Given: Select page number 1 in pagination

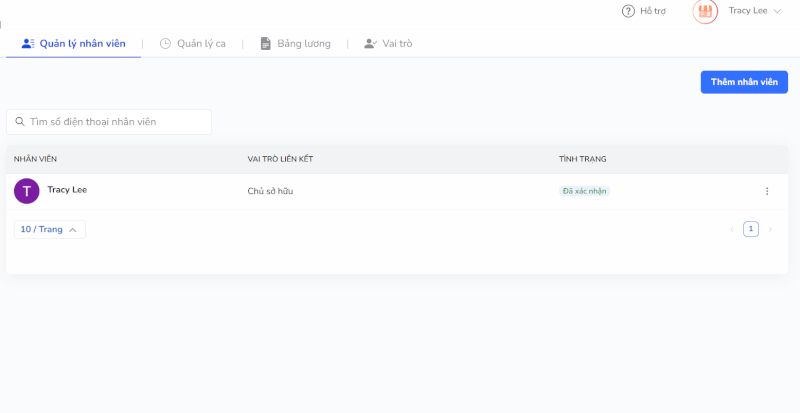Looking at the screenshot, I should pyautogui.click(x=751, y=229).
